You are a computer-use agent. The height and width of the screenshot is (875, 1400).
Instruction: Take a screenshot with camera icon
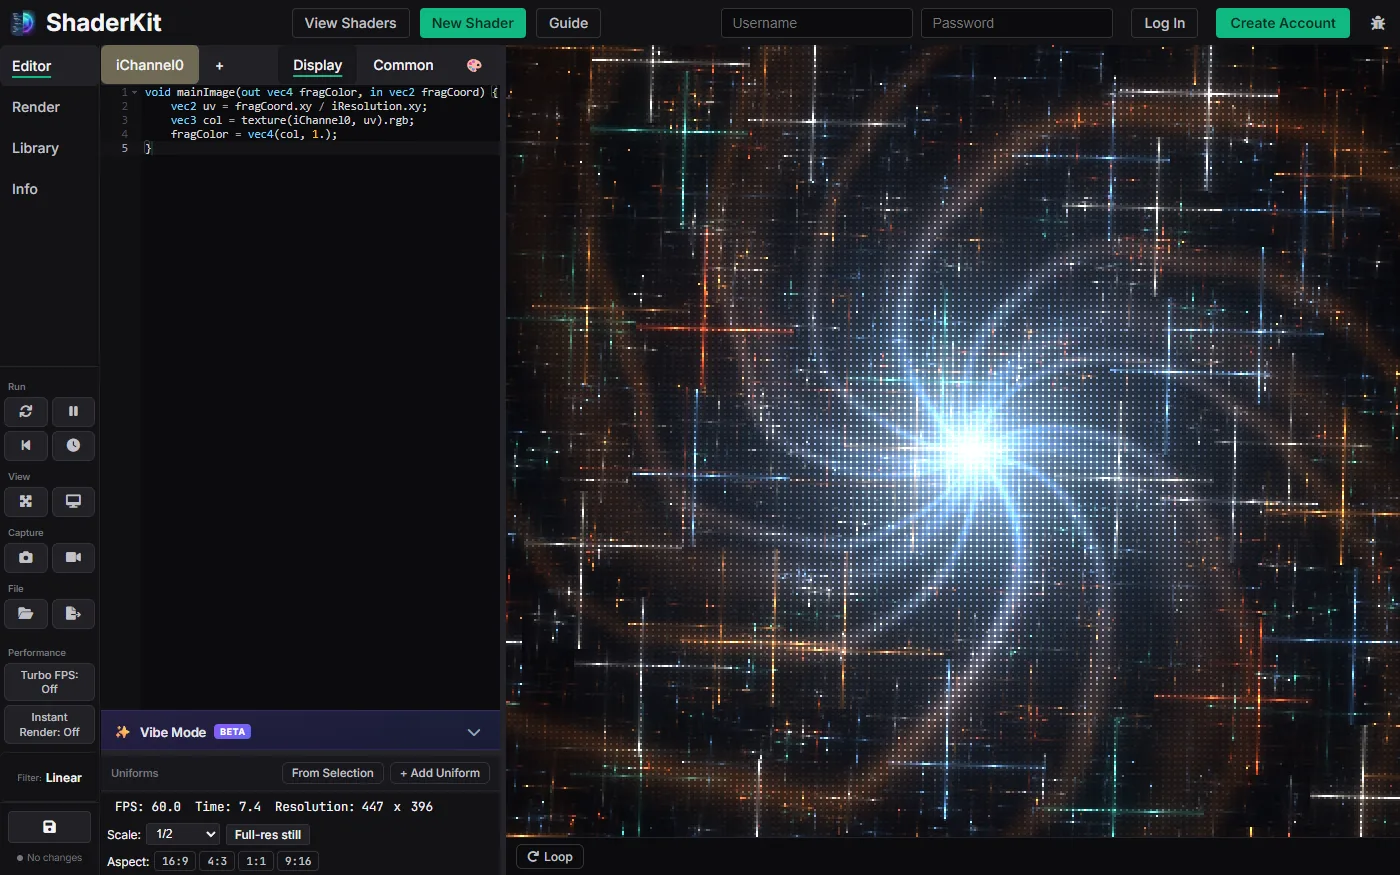pos(26,557)
